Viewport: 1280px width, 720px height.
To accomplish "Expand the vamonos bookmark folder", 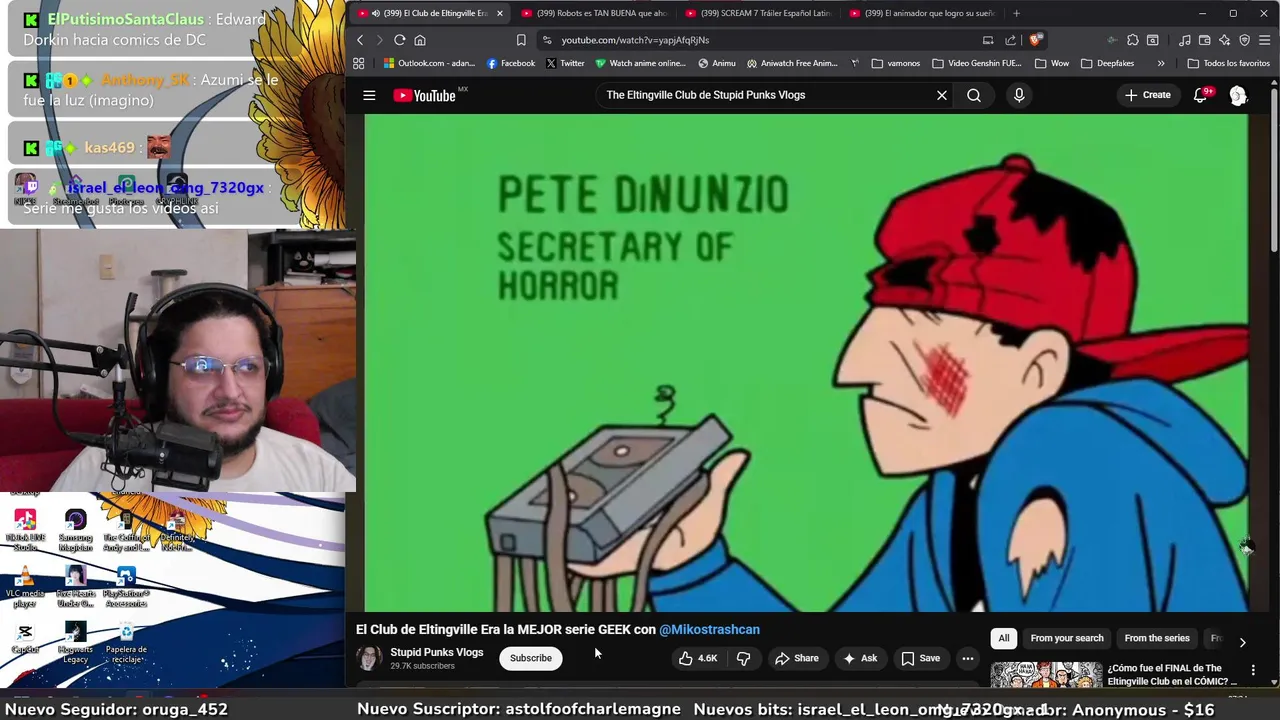I will click(896, 63).
